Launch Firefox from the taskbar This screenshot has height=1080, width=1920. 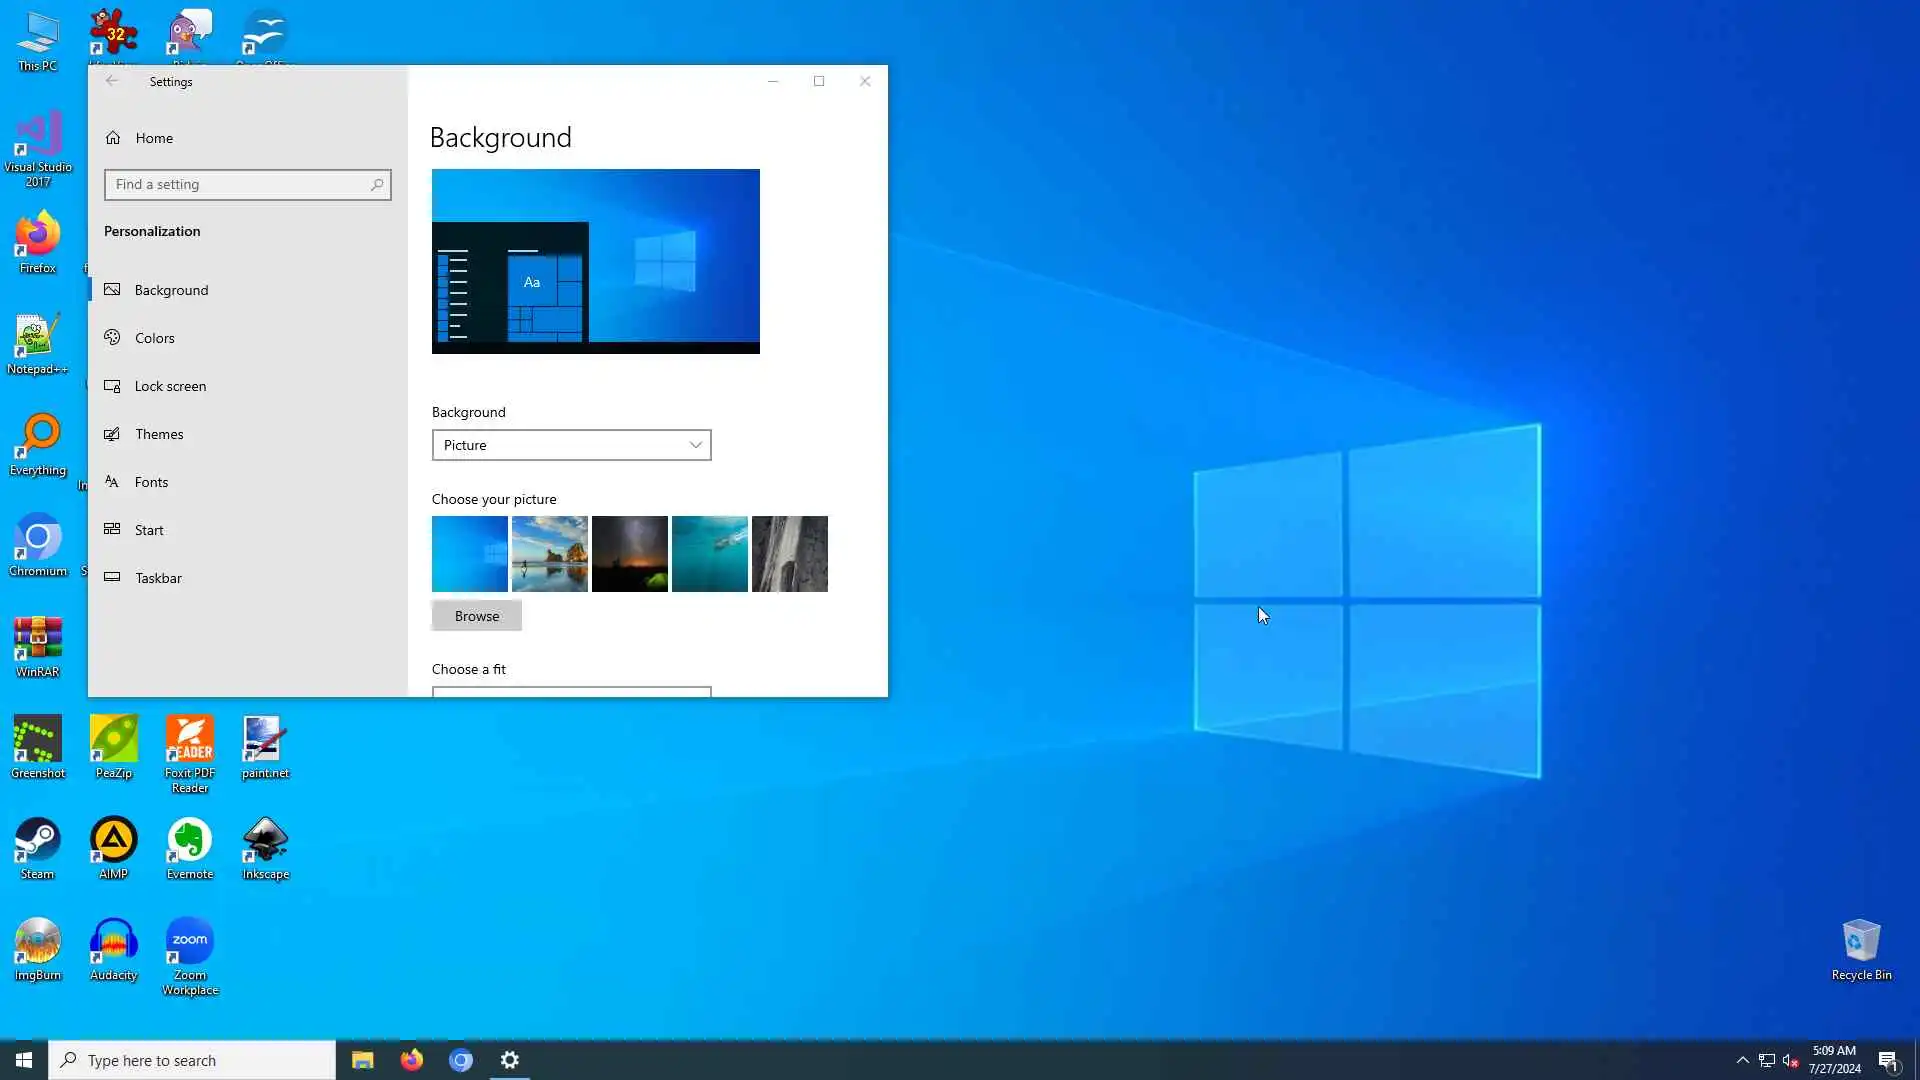coord(411,1060)
